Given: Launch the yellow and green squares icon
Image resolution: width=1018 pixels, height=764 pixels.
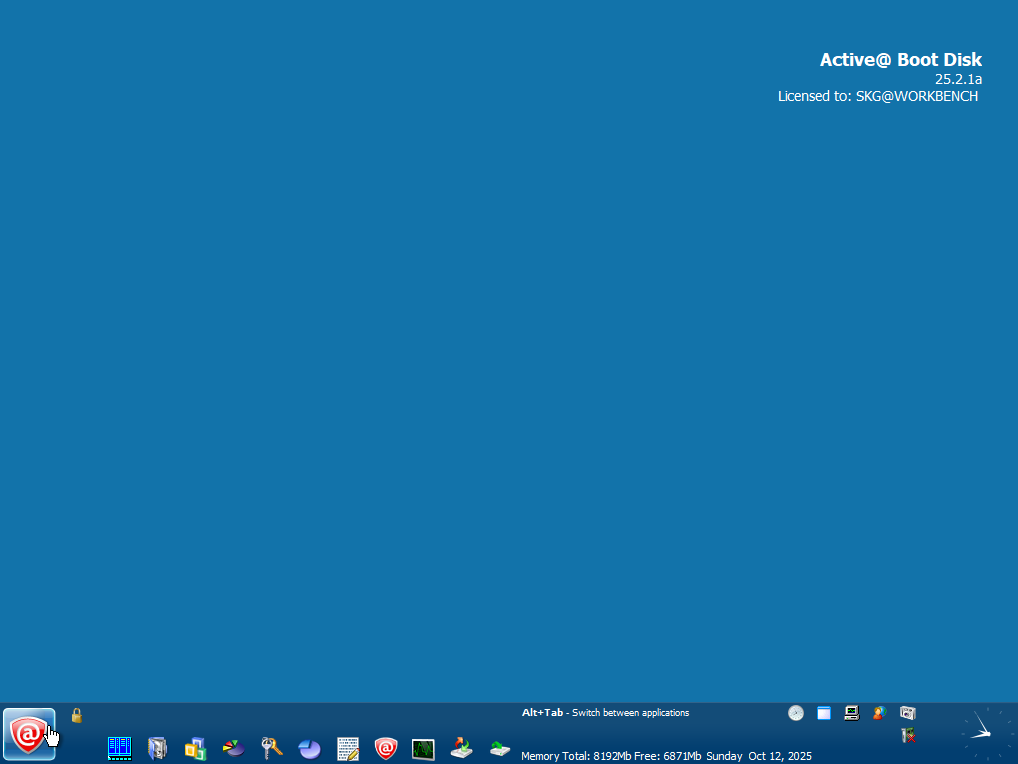Looking at the screenshot, I should coord(195,747).
